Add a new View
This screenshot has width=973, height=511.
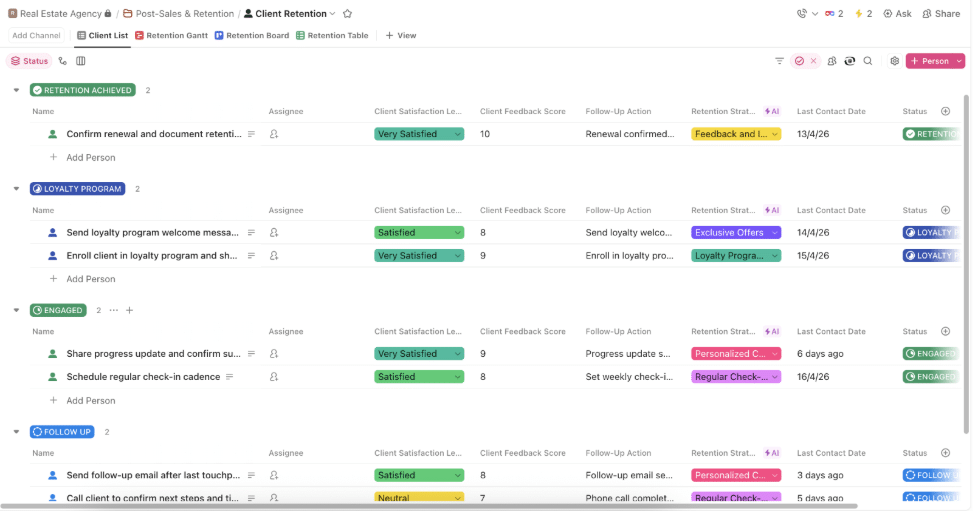coord(401,35)
